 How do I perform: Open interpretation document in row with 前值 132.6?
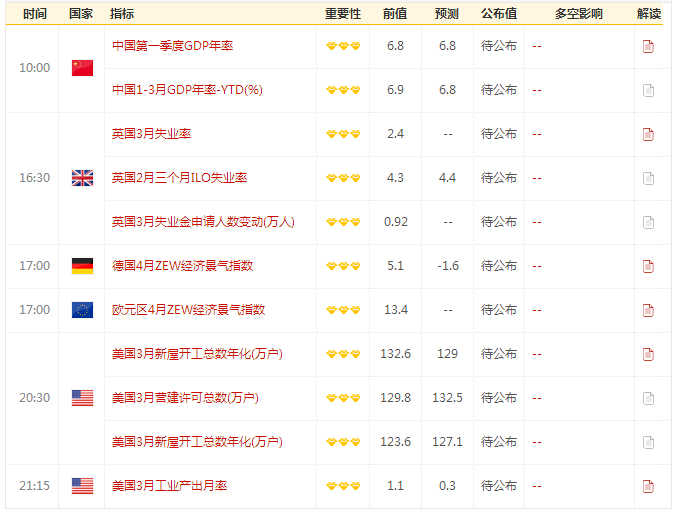click(x=648, y=354)
